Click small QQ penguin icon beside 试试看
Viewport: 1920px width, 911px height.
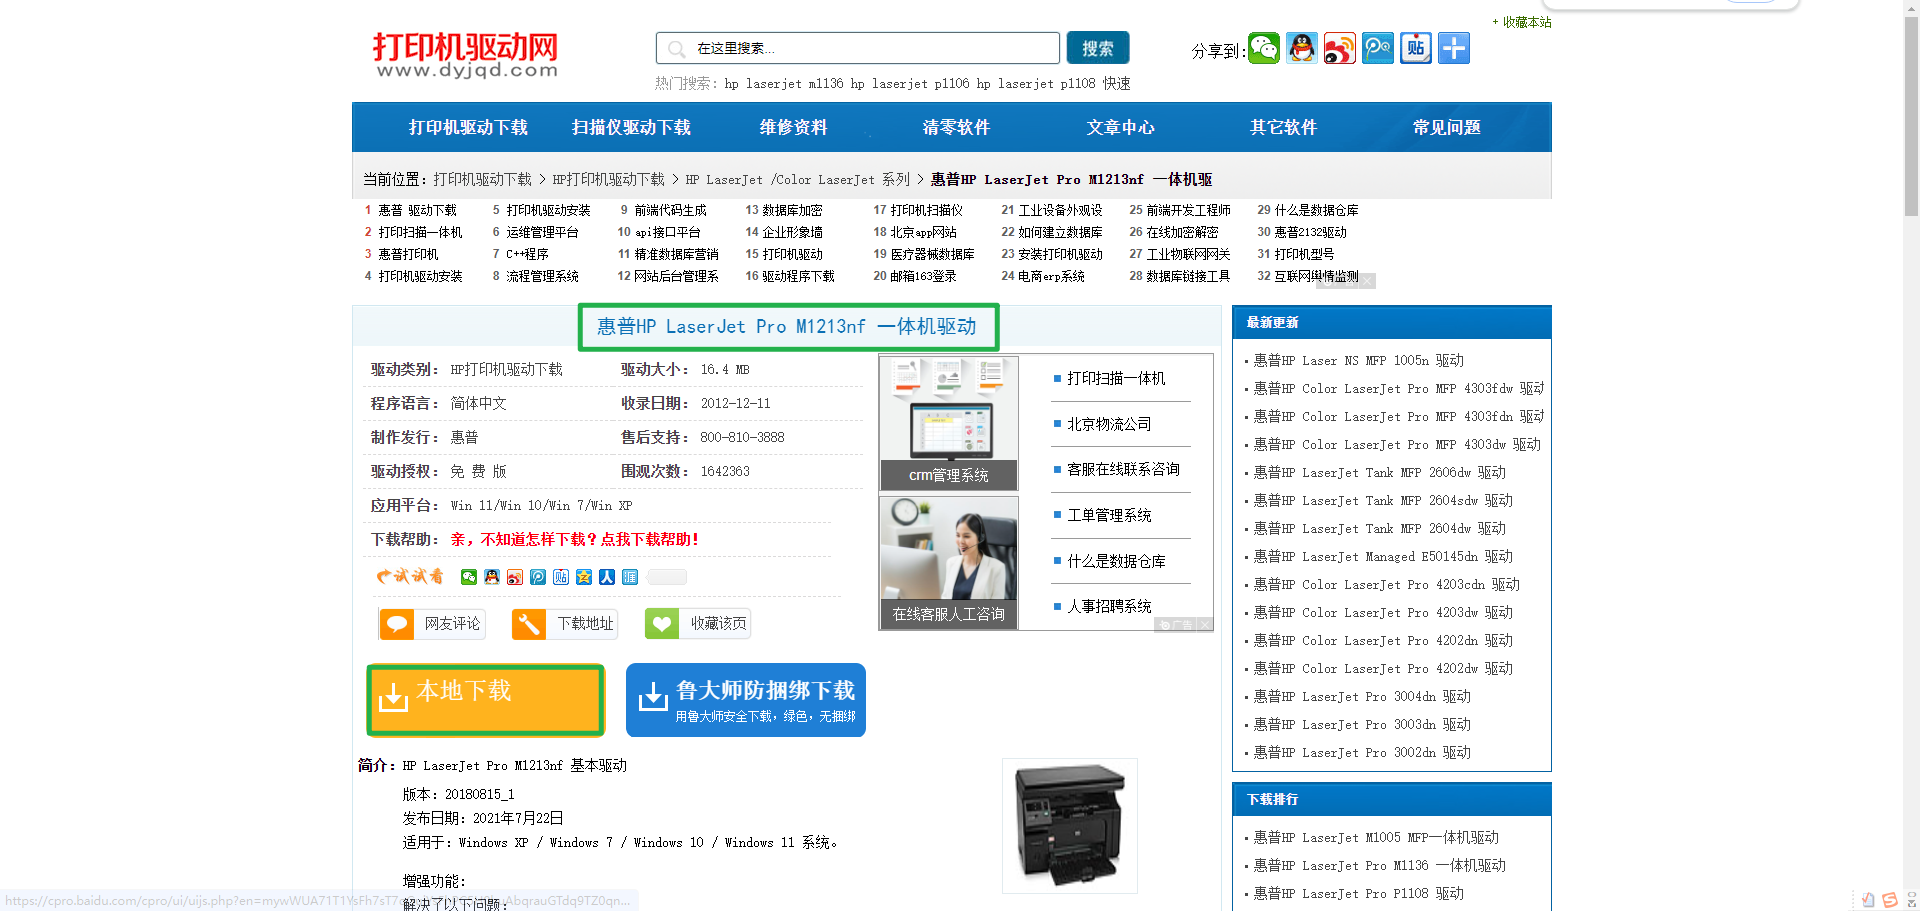click(x=492, y=577)
